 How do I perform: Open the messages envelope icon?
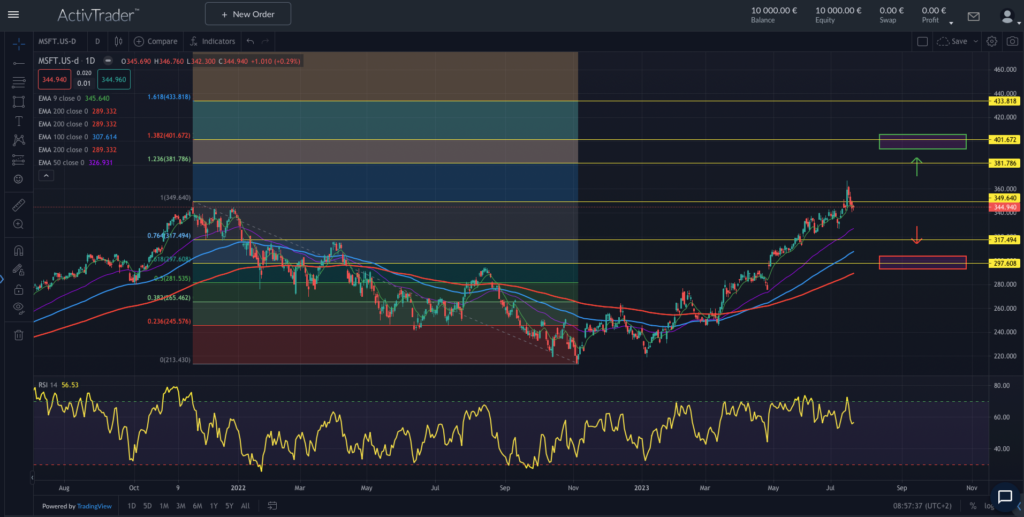974,16
